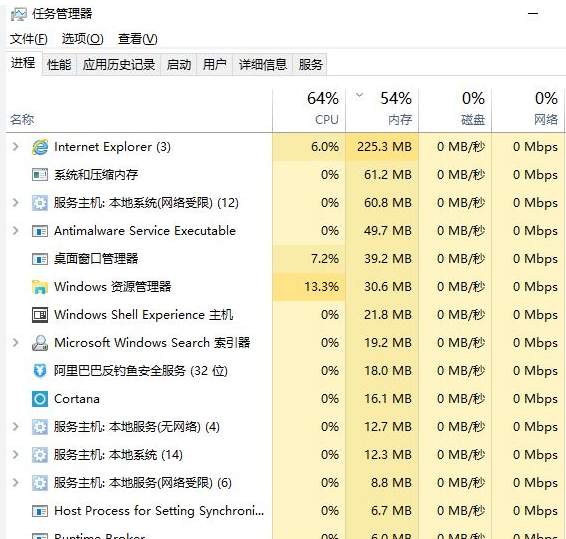566x539 pixels.
Task: Click the Antimalware Service Executable icon
Action: click(40, 231)
